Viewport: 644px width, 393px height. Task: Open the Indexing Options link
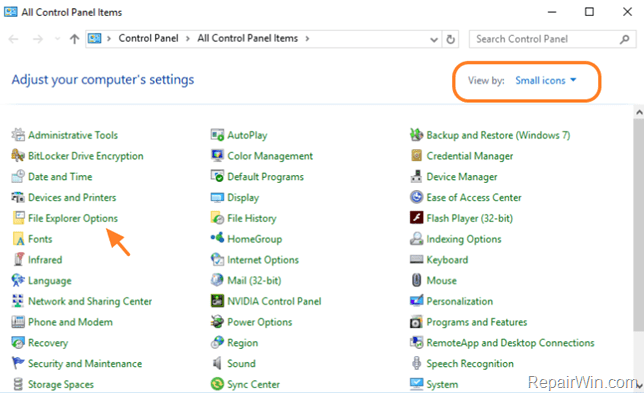click(464, 239)
